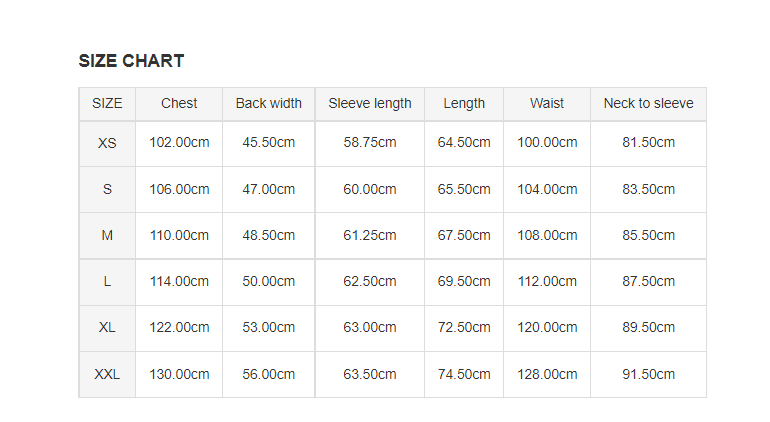
Task: Select the Chest column header
Action: pyautogui.click(x=179, y=104)
